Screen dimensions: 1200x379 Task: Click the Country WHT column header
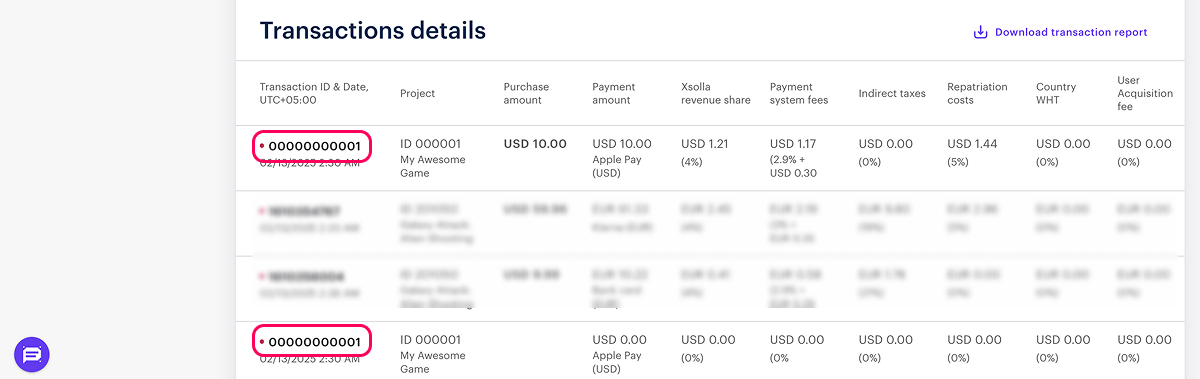point(1056,93)
